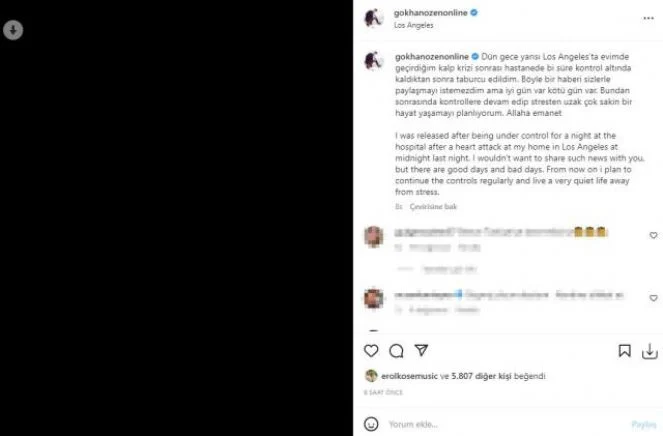Share post via paper plane icon

[421, 350]
